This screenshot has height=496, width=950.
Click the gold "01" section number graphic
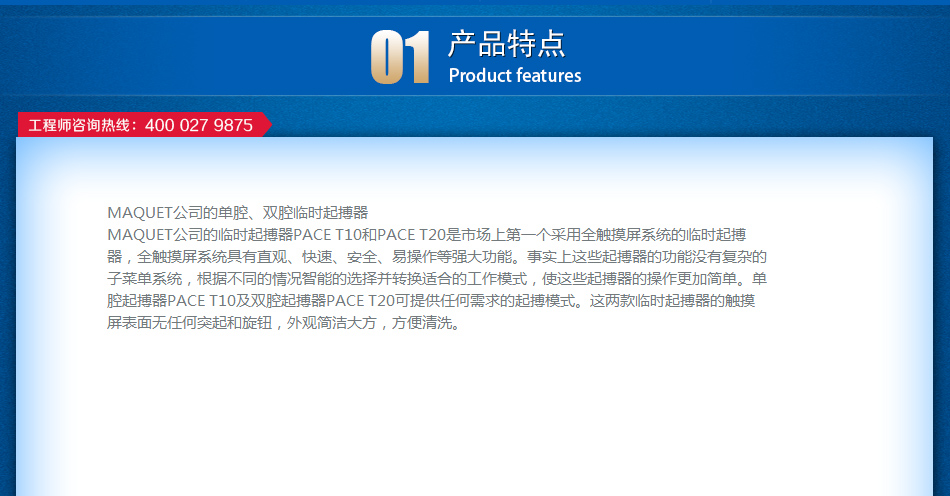400,57
